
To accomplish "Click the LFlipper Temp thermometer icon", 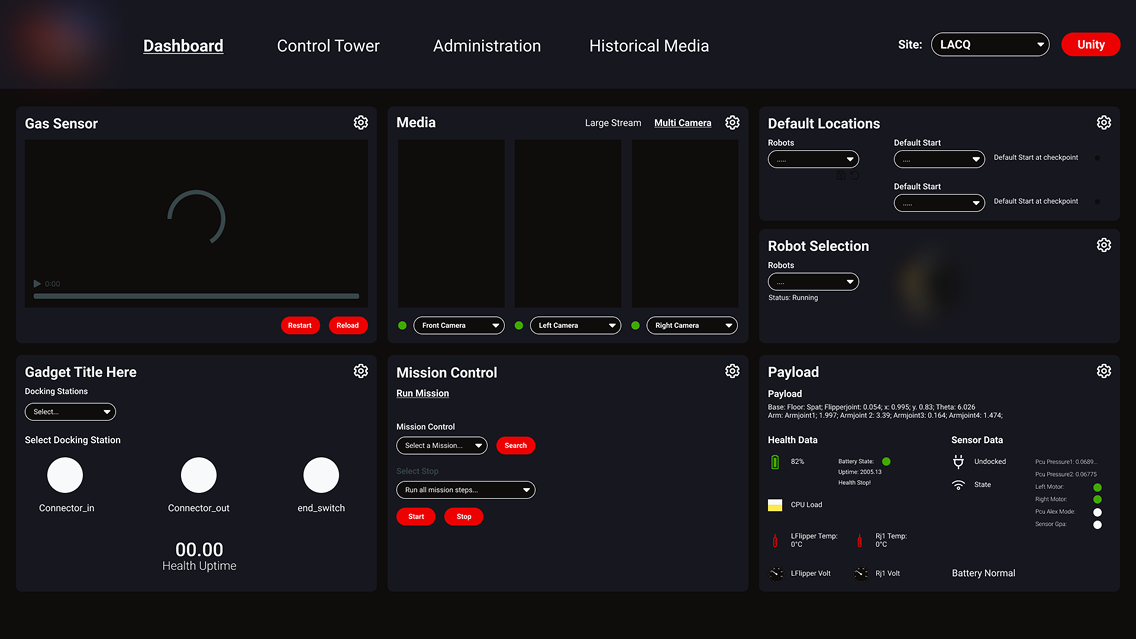I will tap(775, 540).
